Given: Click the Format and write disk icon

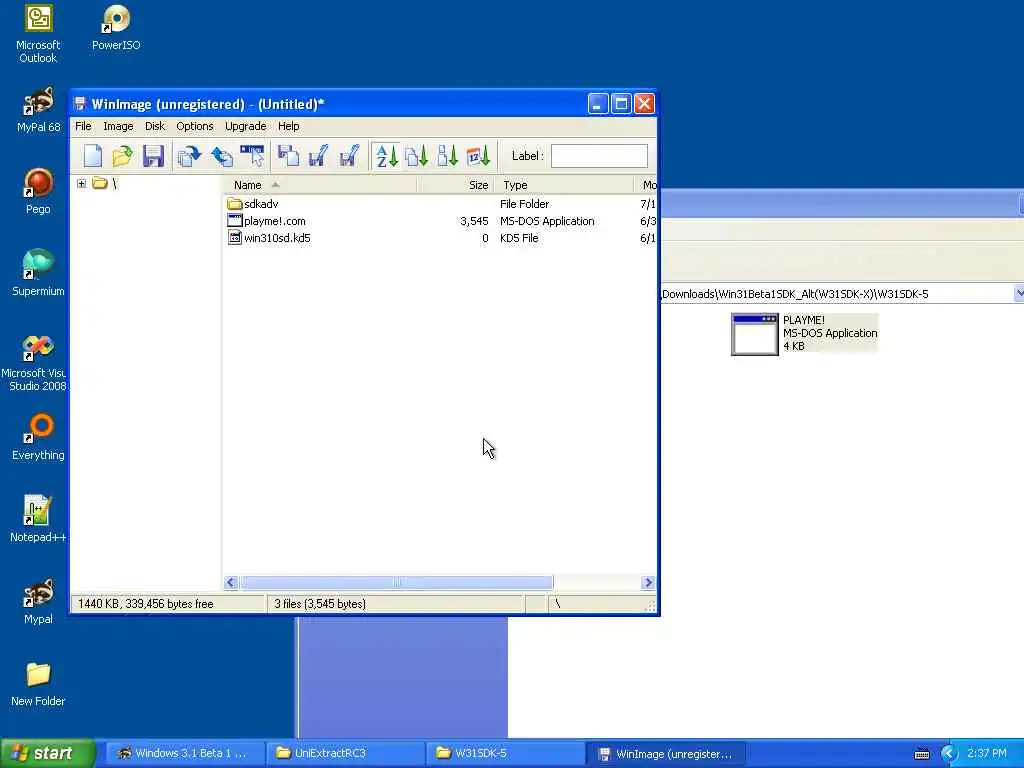Looking at the screenshot, I should pos(349,156).
